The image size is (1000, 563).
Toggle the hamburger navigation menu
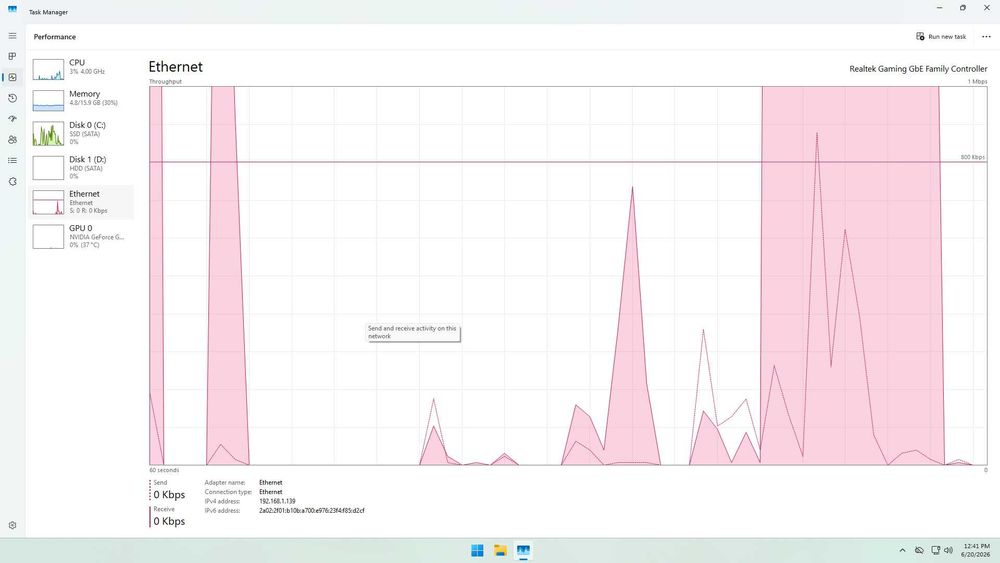point(12,36)
